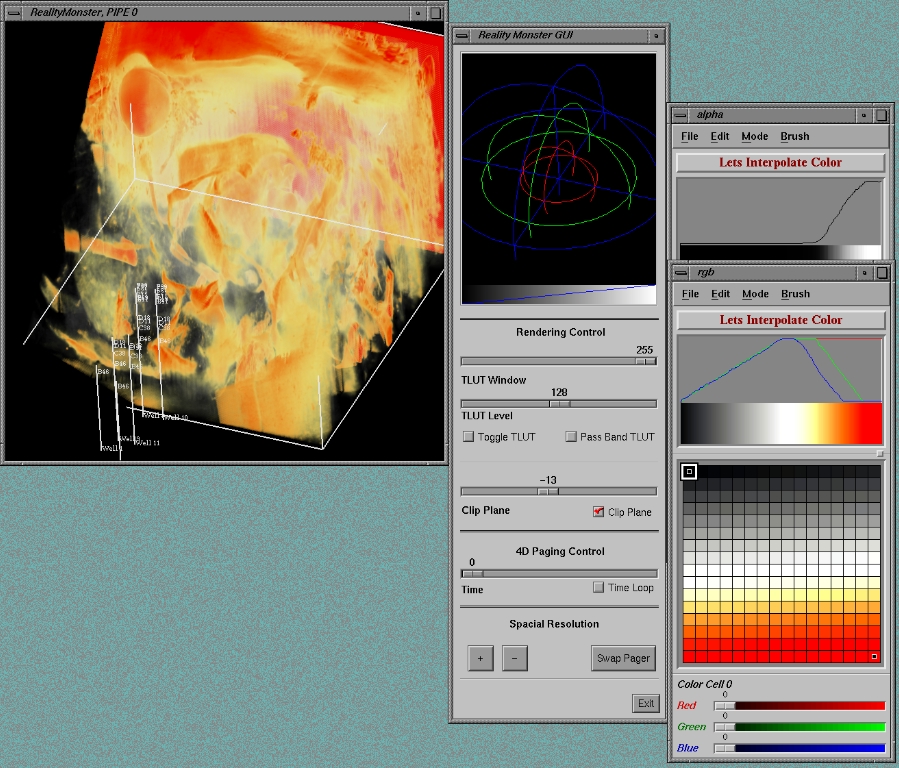Open the Mode menu in the alpha window

[x=754, y=136]
